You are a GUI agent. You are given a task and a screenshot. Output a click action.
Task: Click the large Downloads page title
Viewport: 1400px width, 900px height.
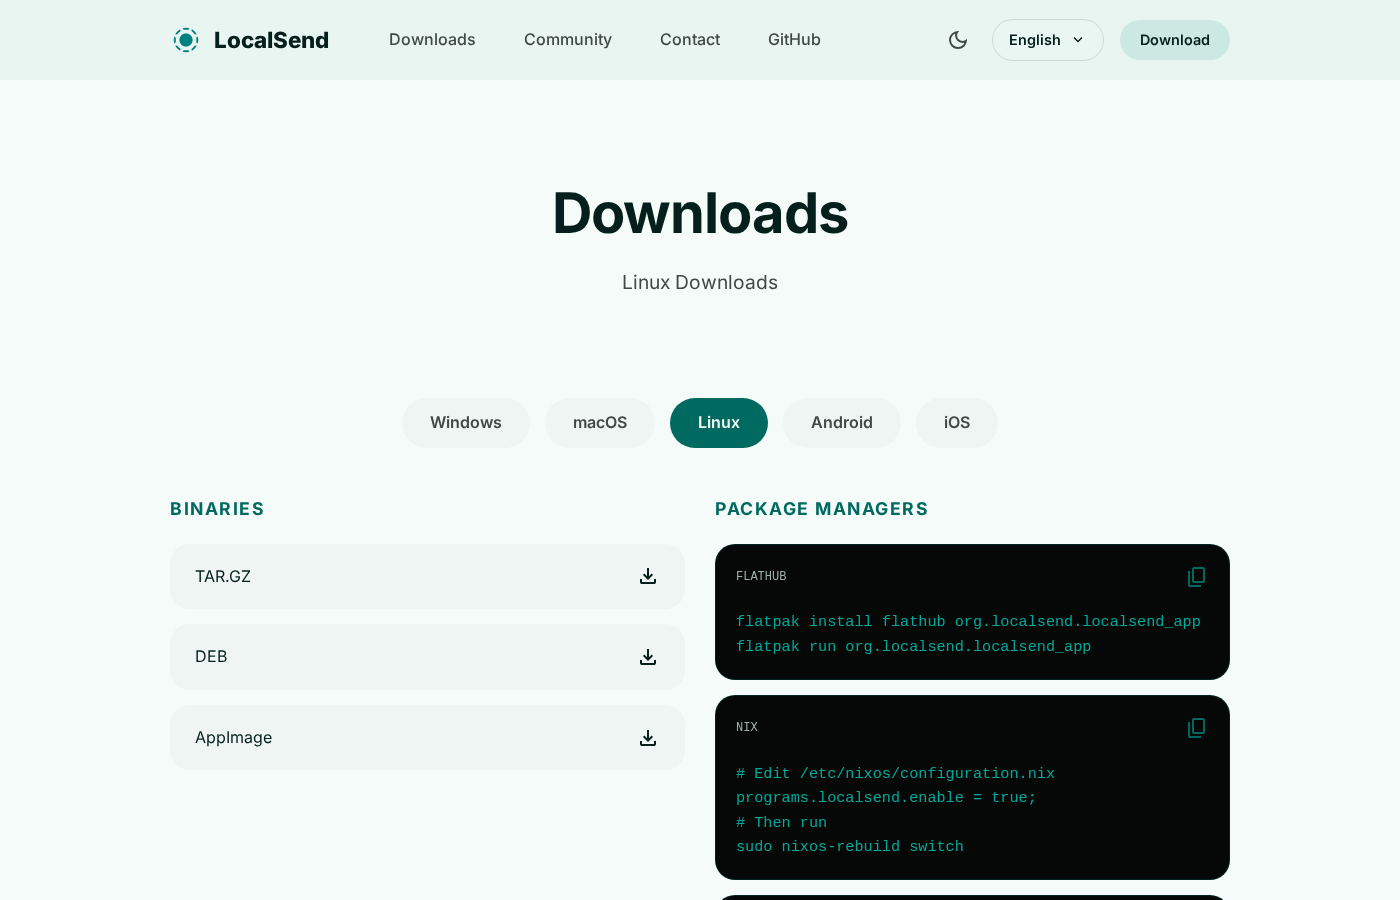tap(700, 213)
